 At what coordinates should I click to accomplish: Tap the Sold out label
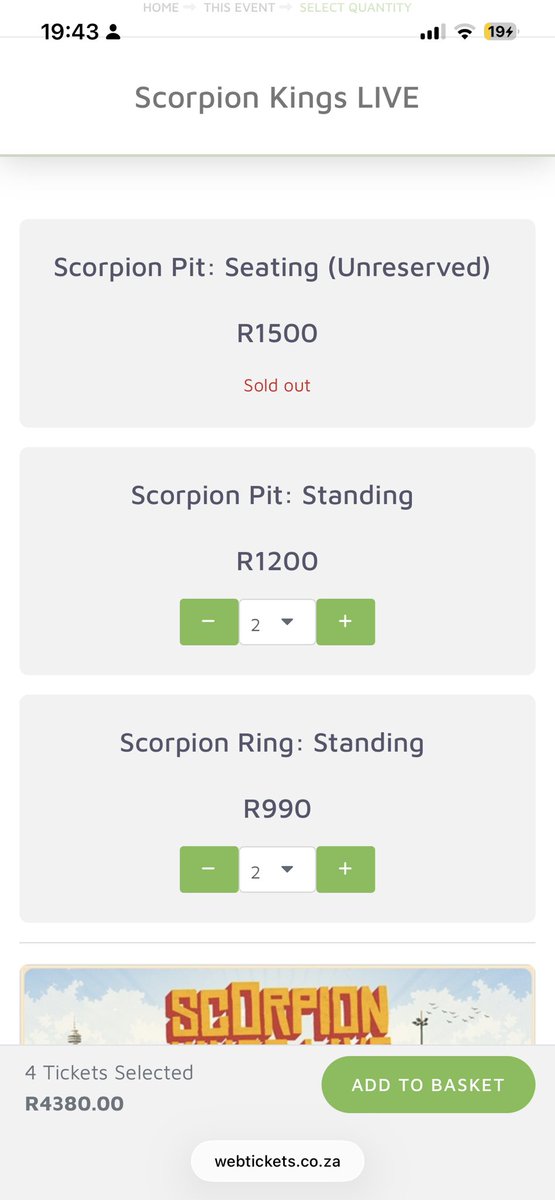[277, 385]
